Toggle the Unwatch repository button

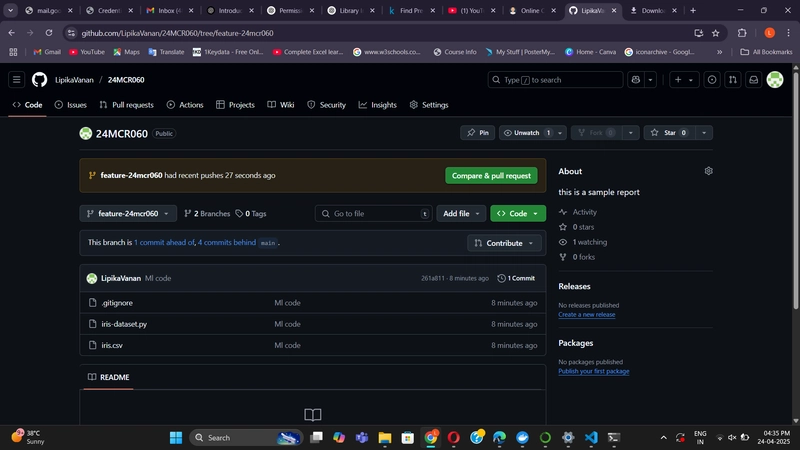[x=527, y=133]
